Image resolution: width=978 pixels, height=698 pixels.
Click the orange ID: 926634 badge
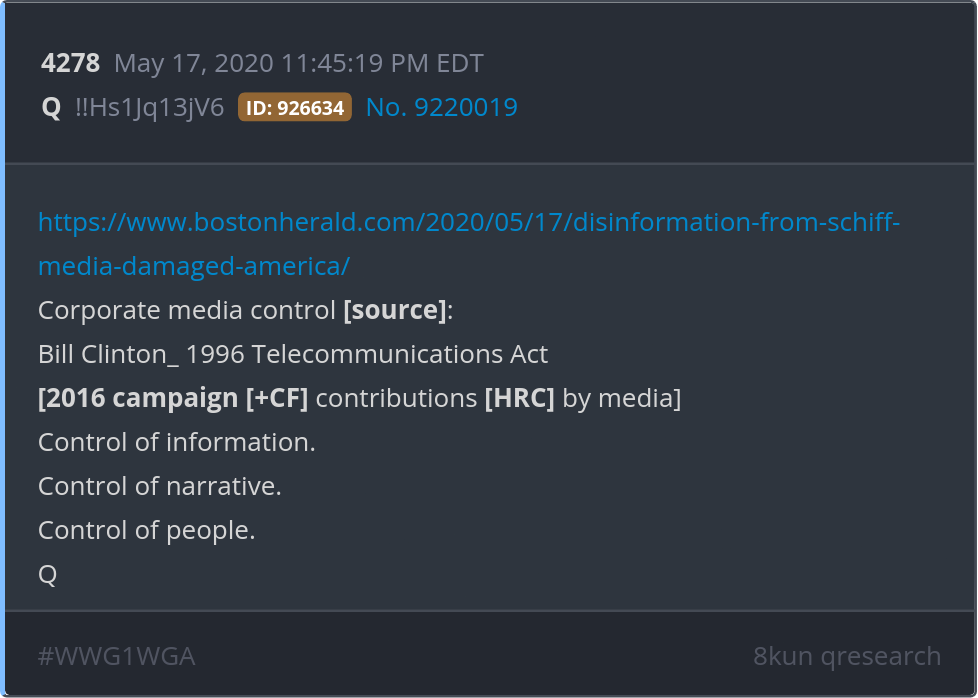[x=295, y=108]
